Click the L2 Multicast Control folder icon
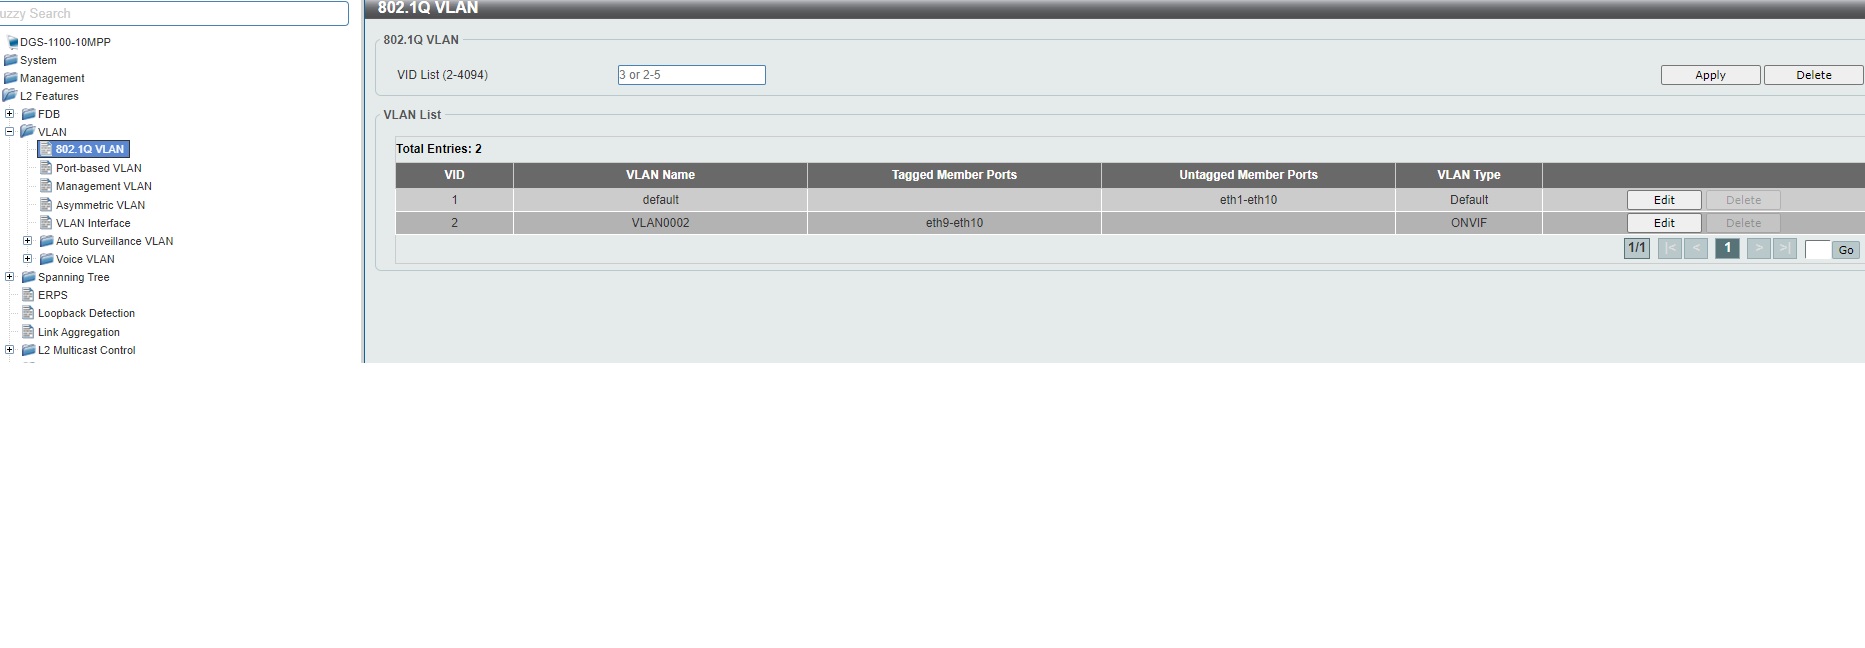Viewport: 1865px width, 648px height. click(29, 350)
